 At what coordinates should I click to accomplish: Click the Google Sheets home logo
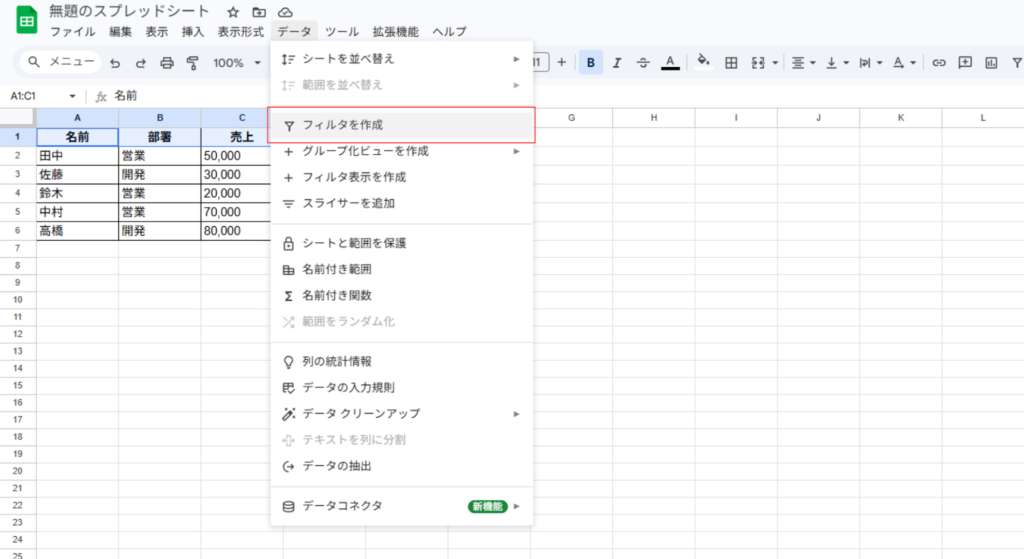coord(26,21)
